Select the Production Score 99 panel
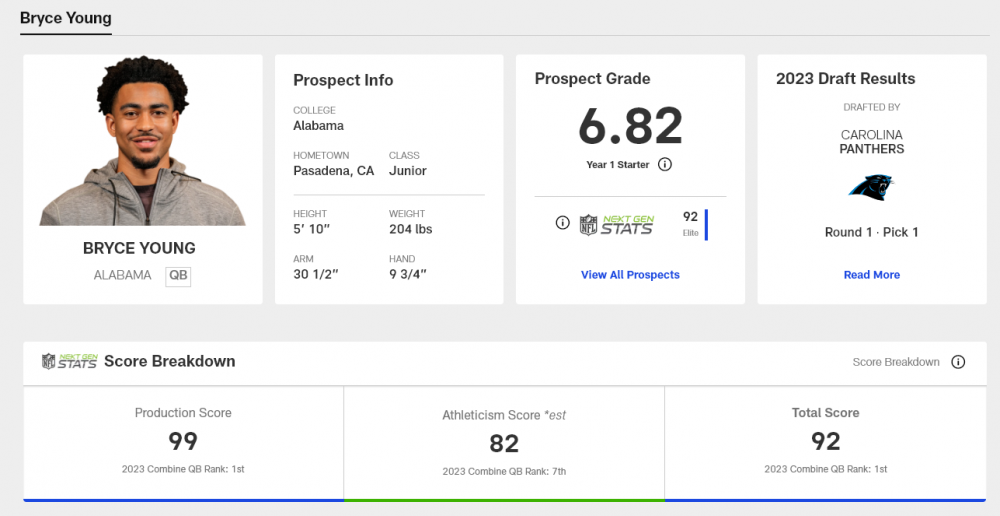 (183, 441)
